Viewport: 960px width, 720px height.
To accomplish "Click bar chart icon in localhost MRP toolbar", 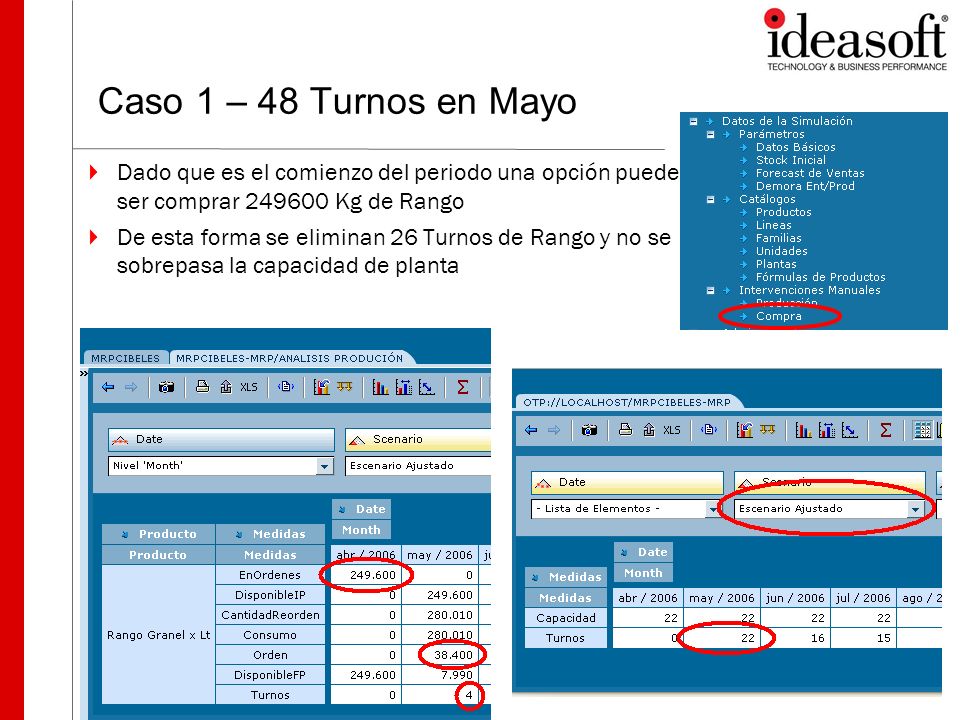I will 803,430.
